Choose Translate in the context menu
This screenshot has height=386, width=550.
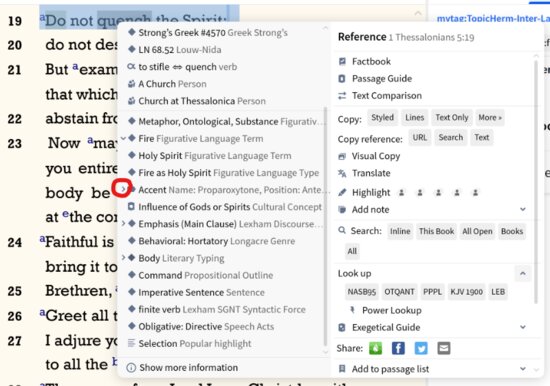pyautogui.click(x=371, y=173)
